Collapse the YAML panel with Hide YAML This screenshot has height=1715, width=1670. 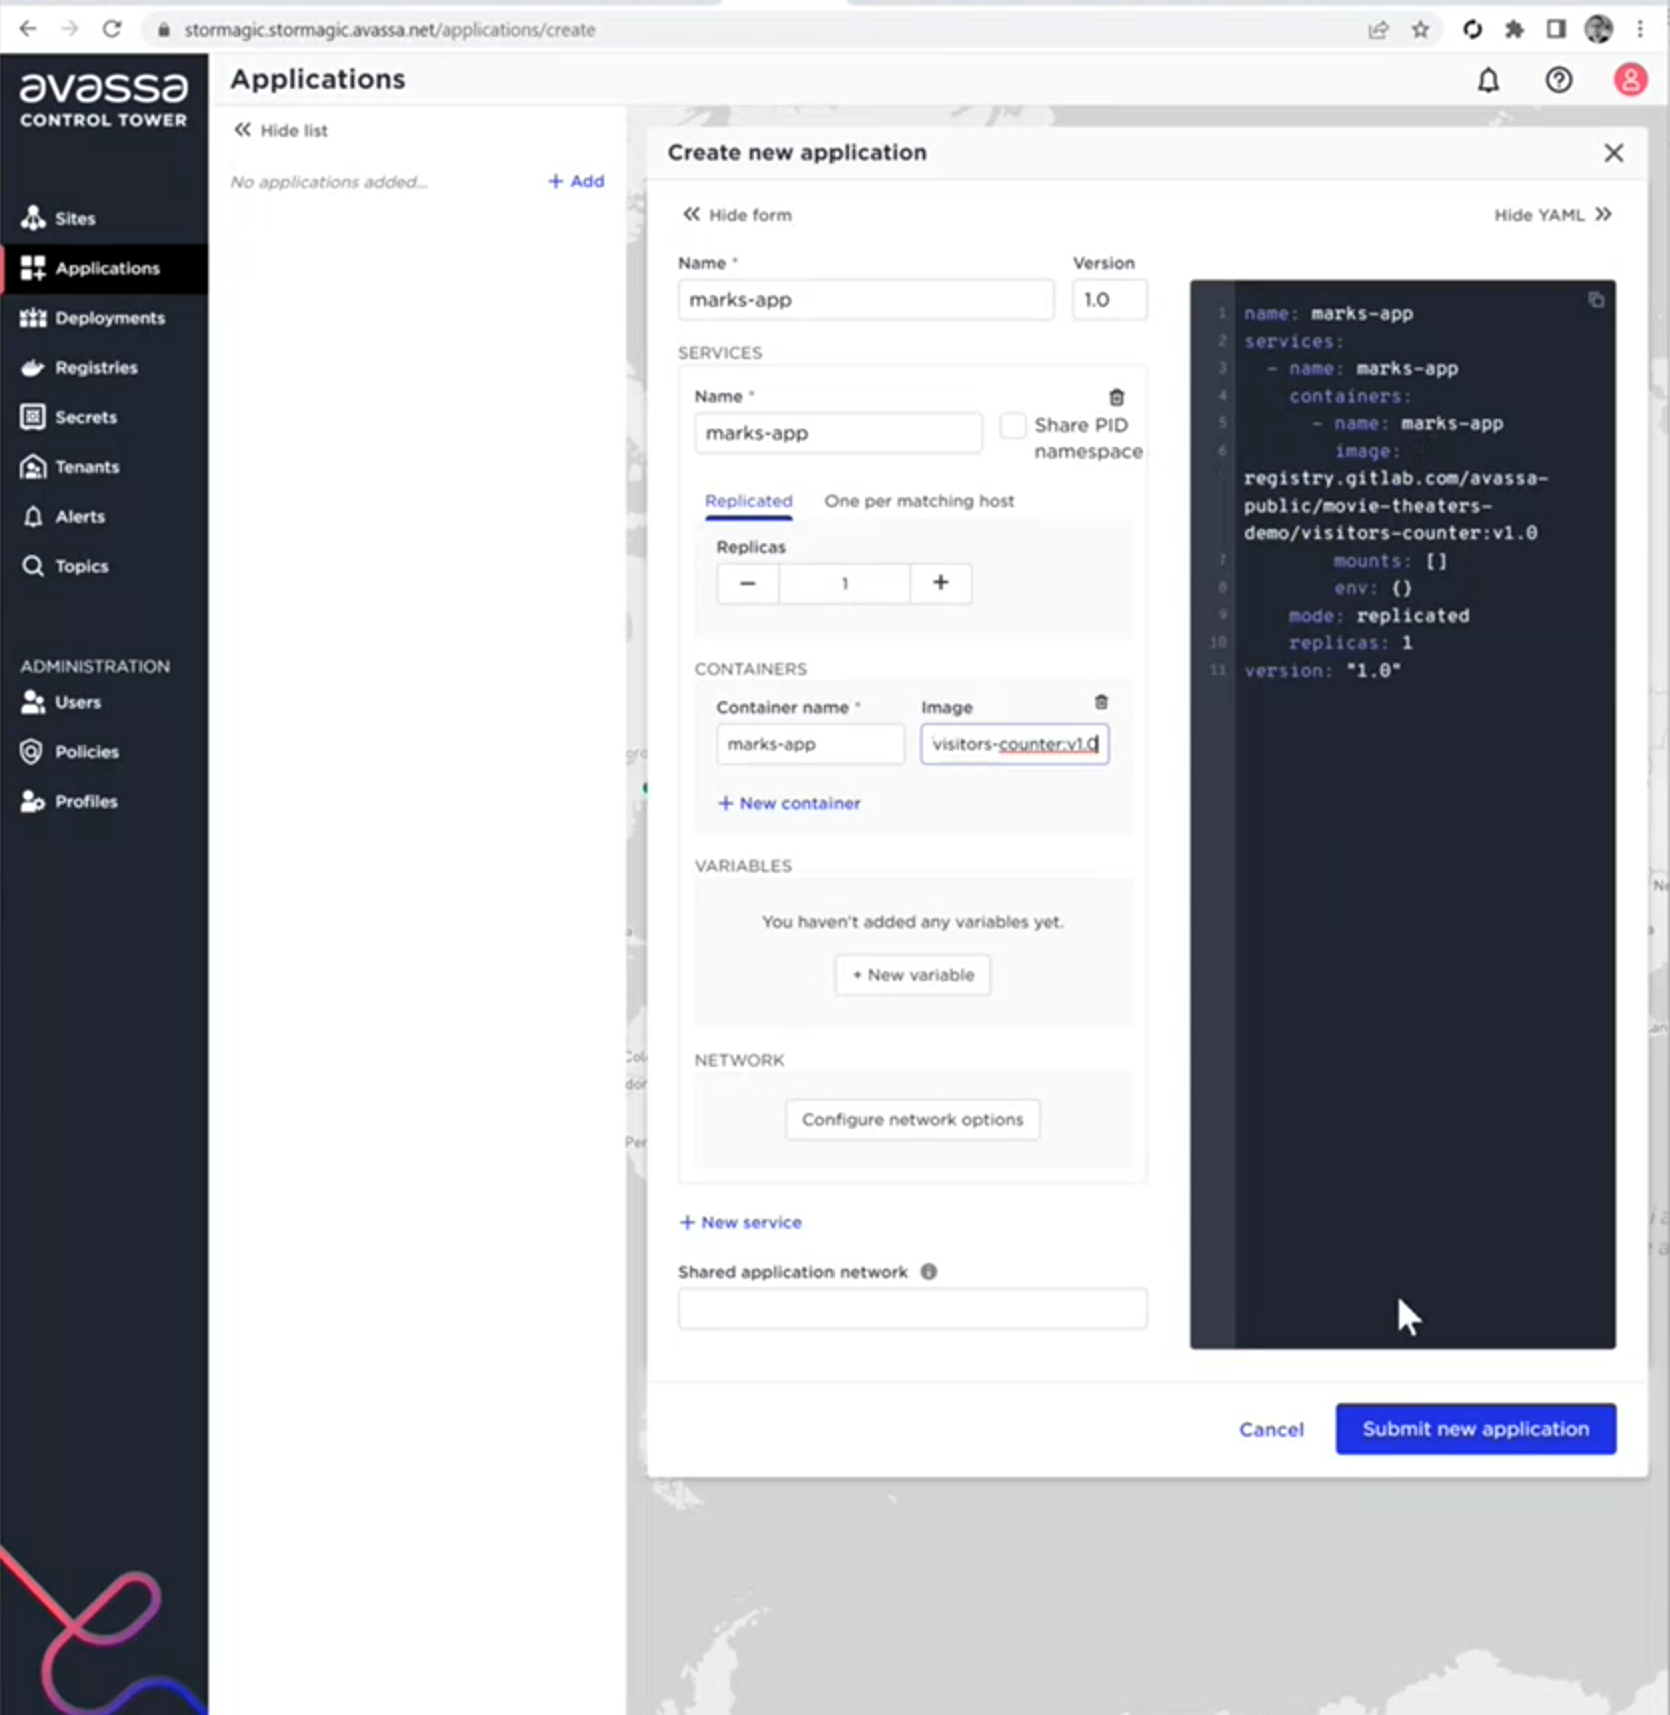click(1553, 214)
